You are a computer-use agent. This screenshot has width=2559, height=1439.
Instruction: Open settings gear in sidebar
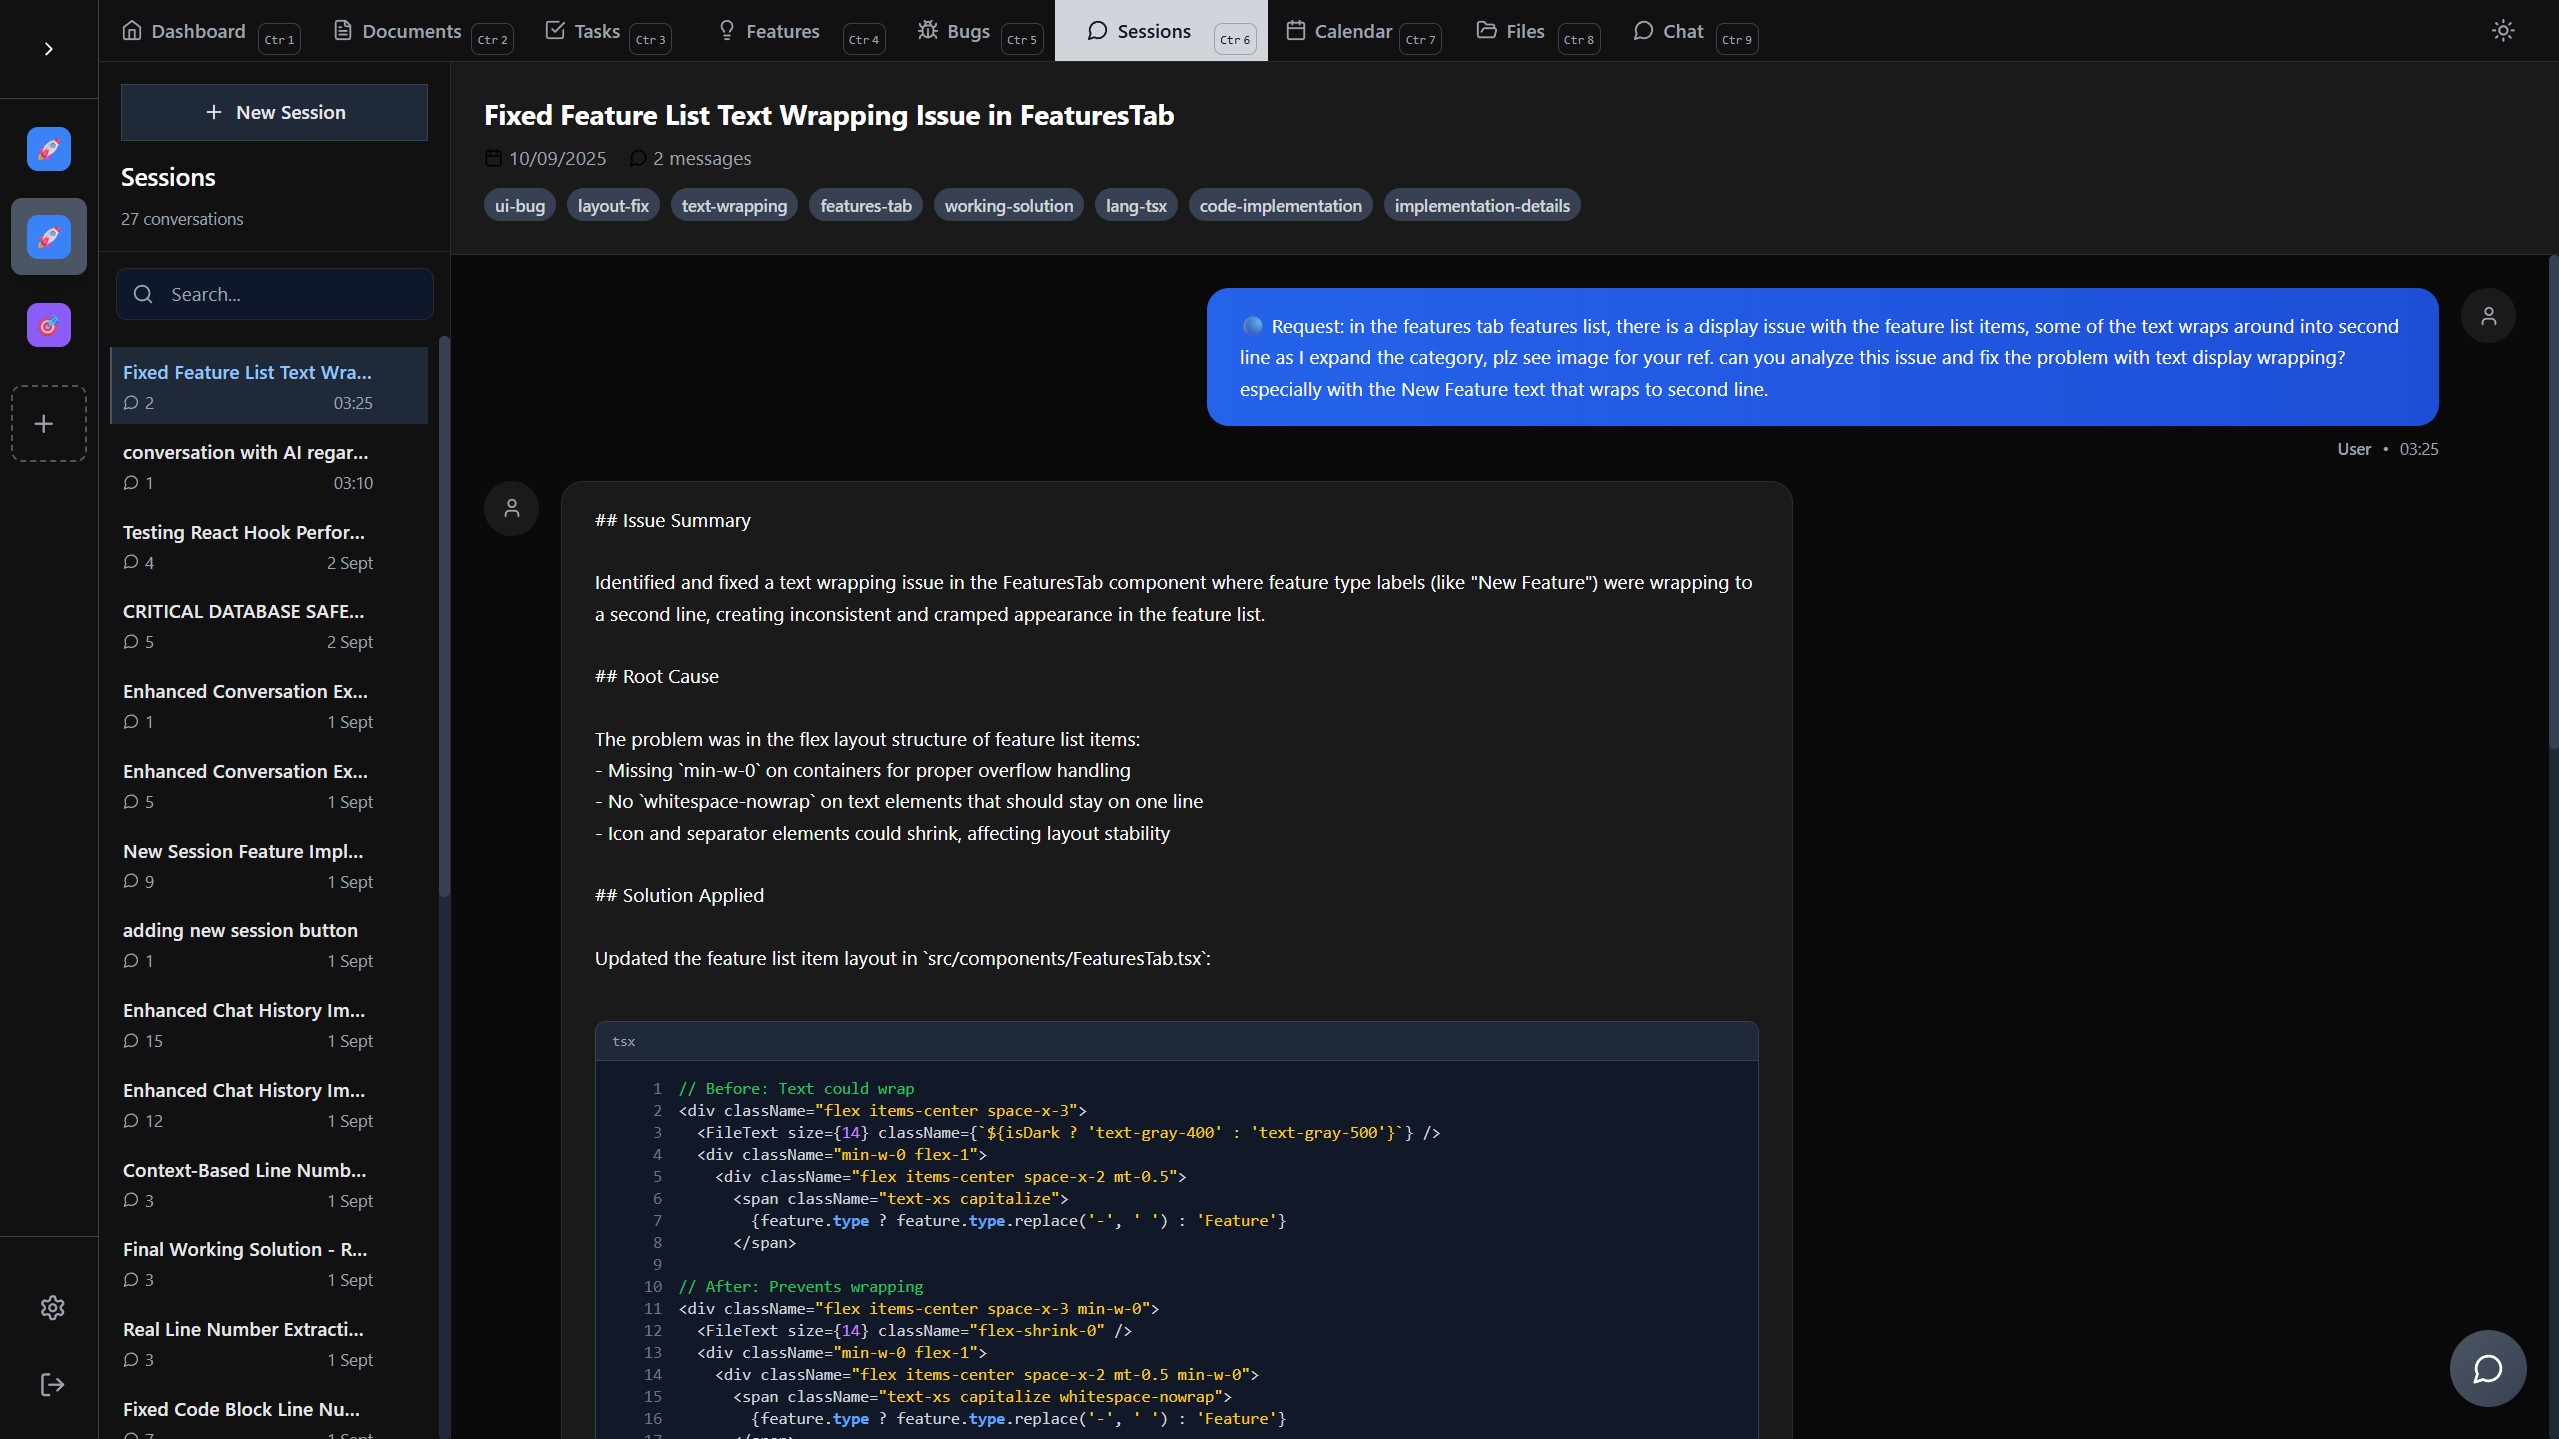coord(52,1308)
